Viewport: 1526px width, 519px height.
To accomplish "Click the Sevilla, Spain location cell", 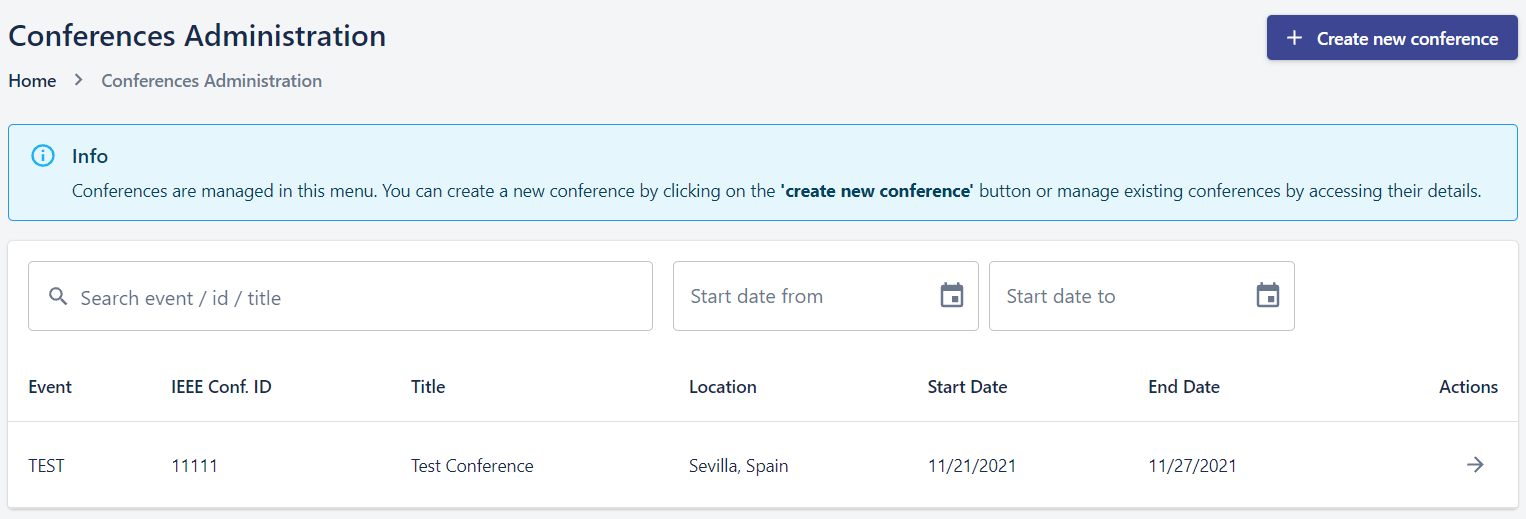I will tap(739, 466).
